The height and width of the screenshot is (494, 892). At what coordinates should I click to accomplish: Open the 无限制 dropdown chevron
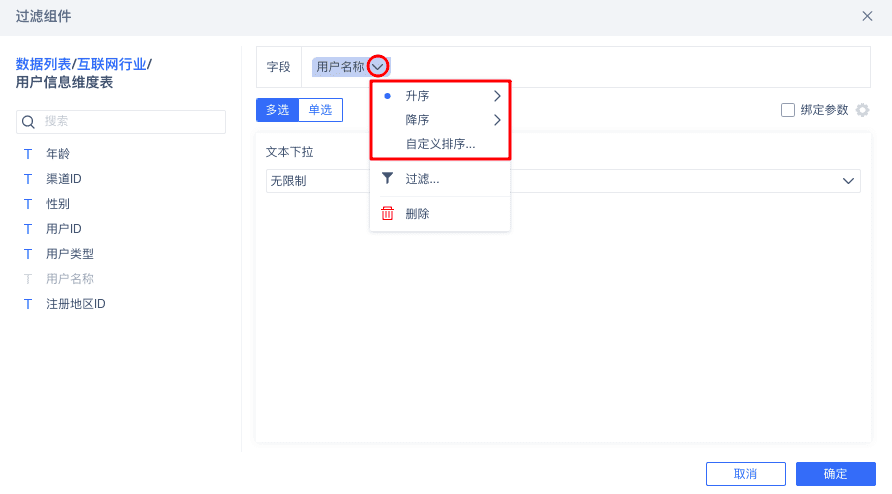pos(849,181)
